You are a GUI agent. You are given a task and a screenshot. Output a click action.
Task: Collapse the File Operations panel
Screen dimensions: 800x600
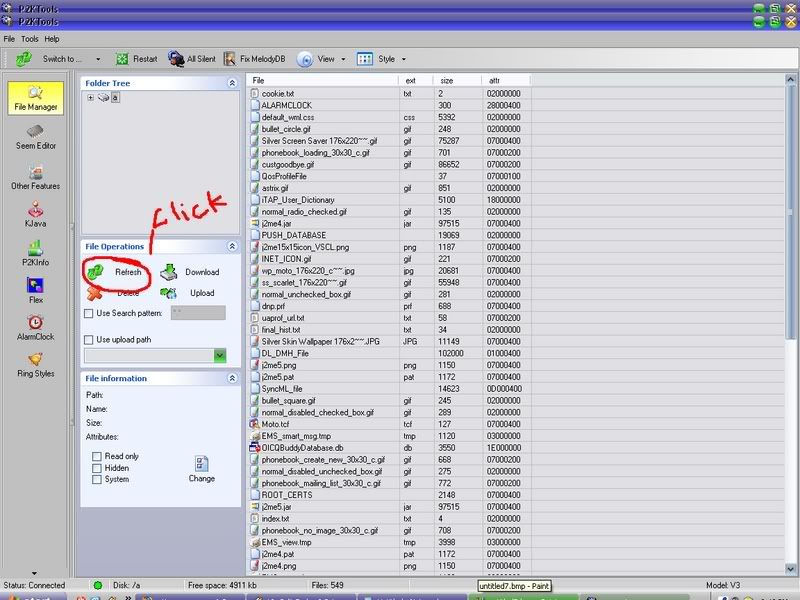tap(232, 246)
